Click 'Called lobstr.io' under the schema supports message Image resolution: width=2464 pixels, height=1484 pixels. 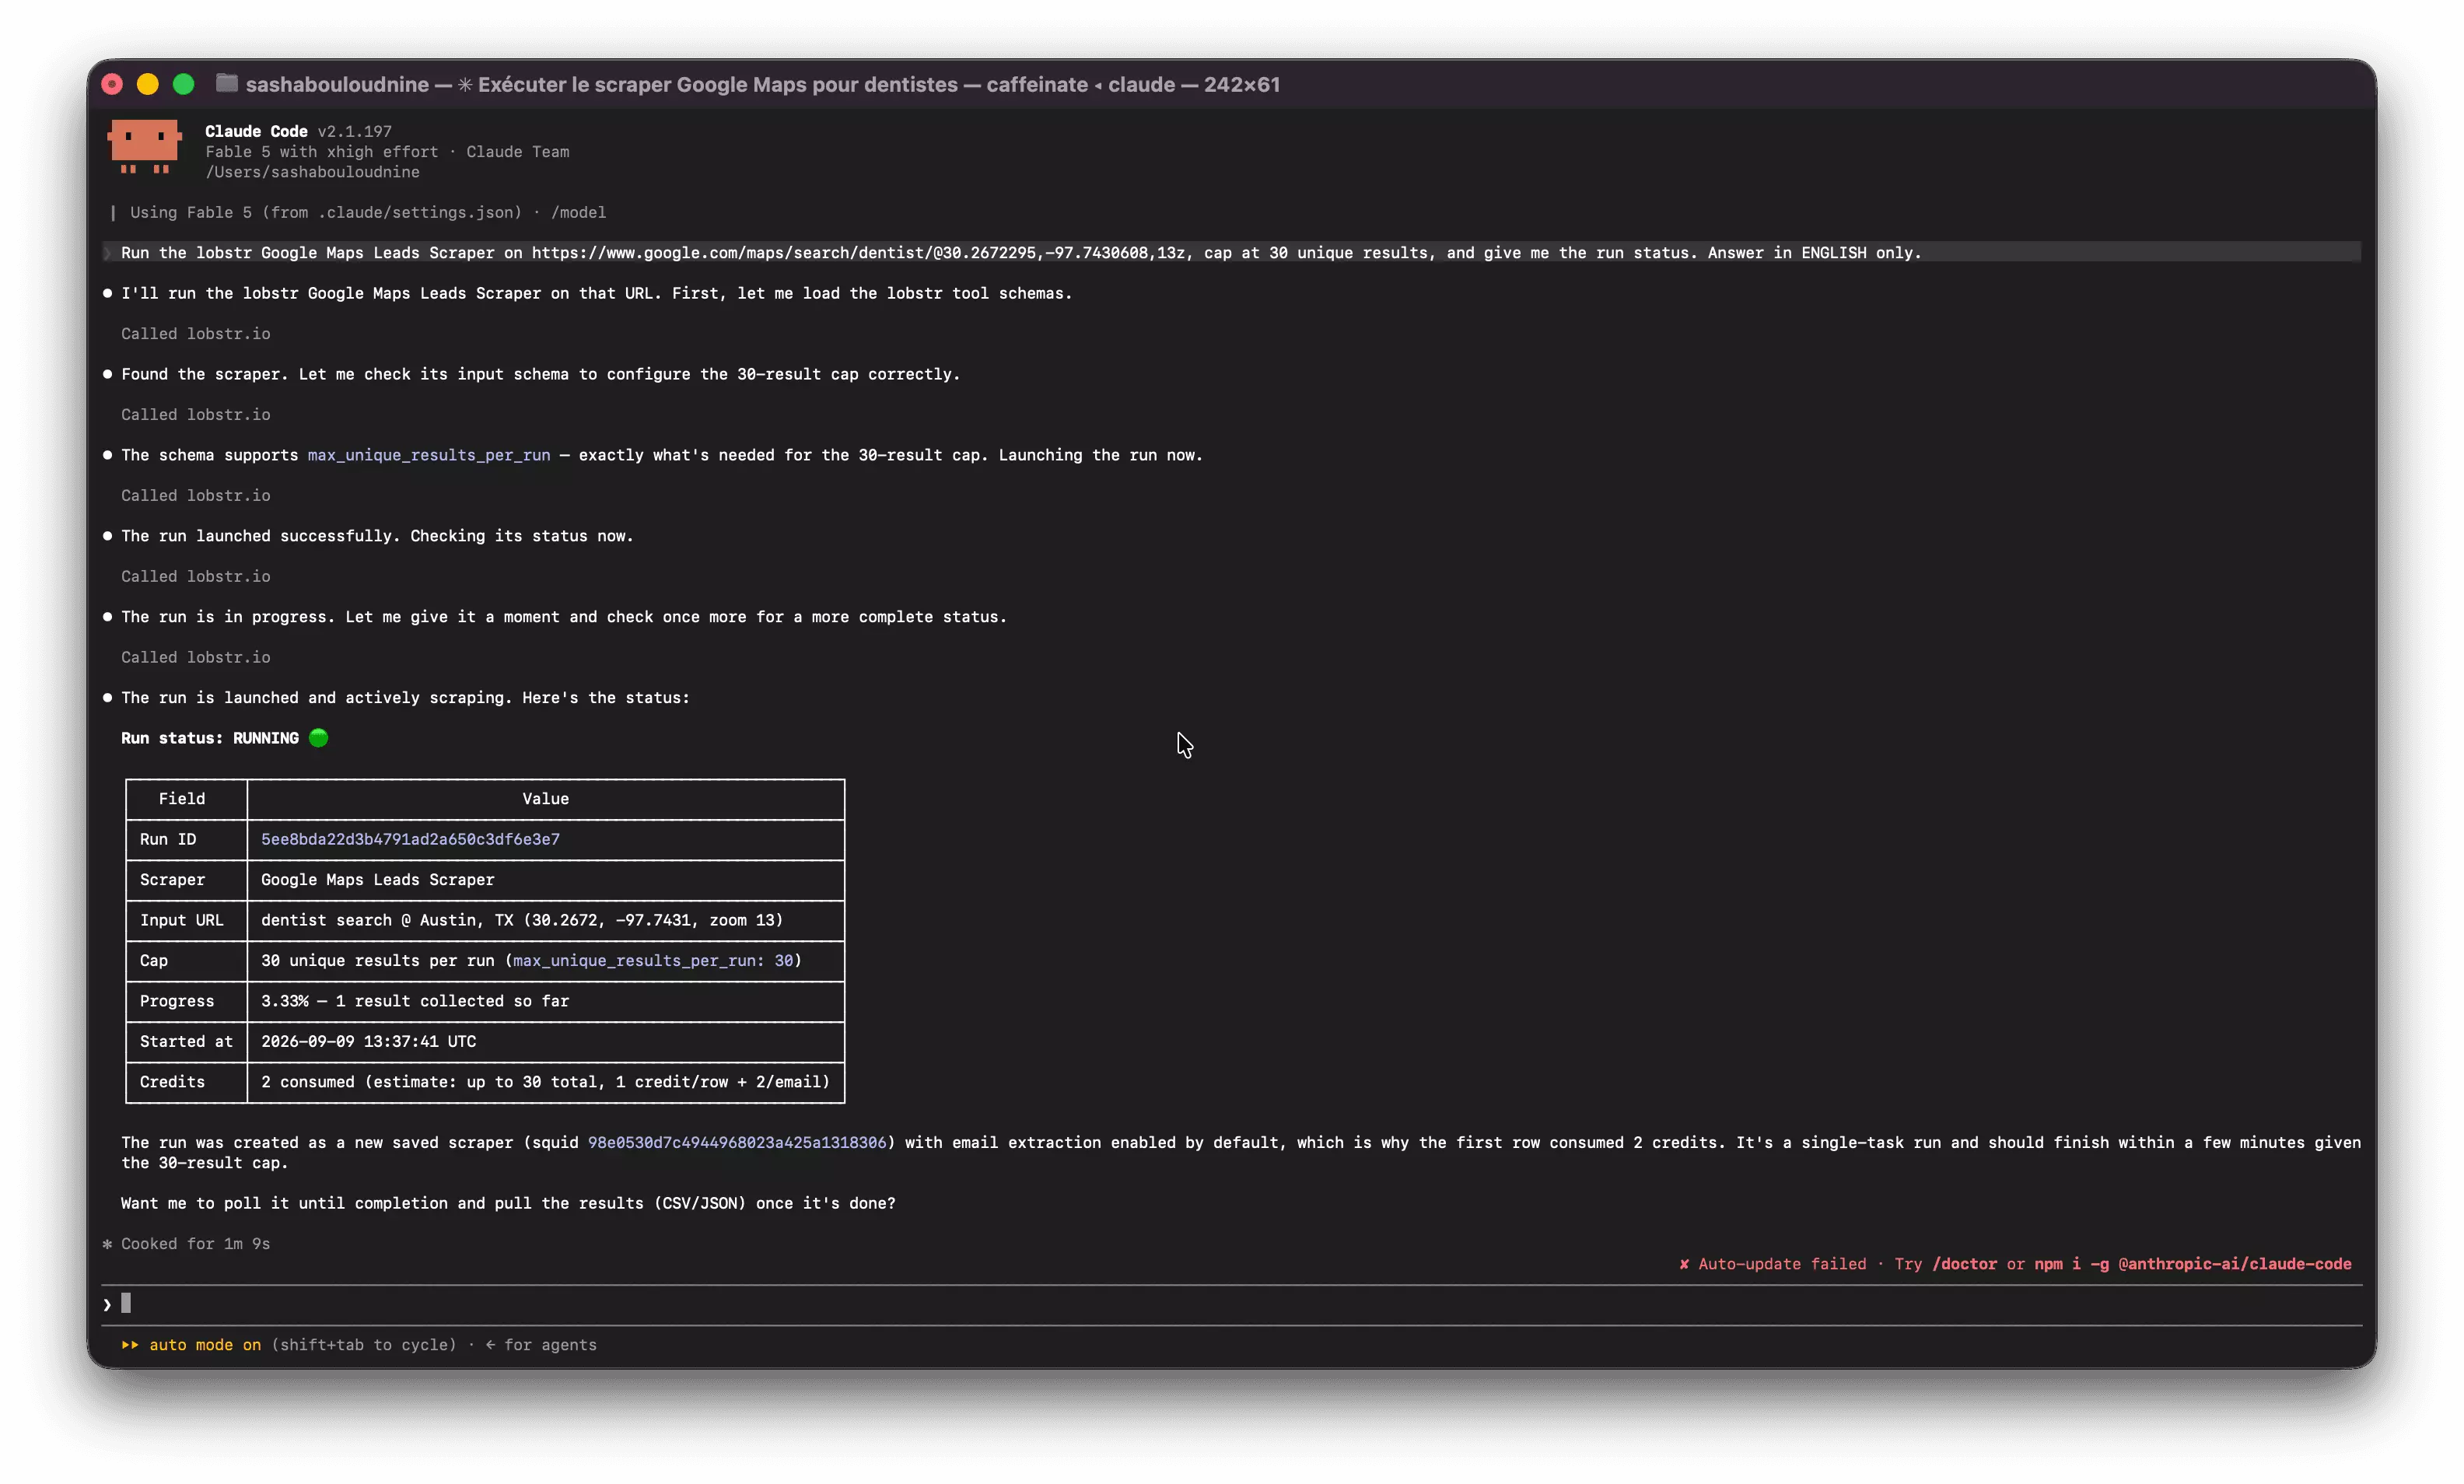pyautogui.click(x=196, y=496)
